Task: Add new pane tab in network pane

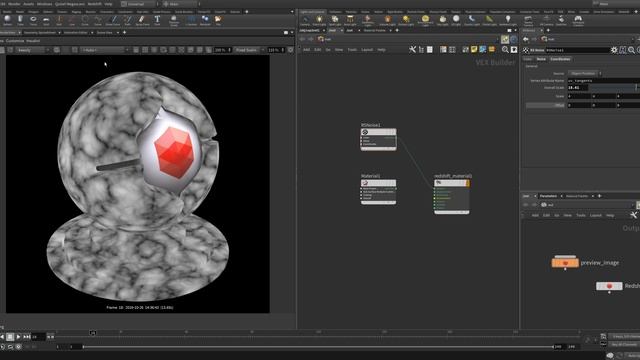Action: [x=397, y=30]
